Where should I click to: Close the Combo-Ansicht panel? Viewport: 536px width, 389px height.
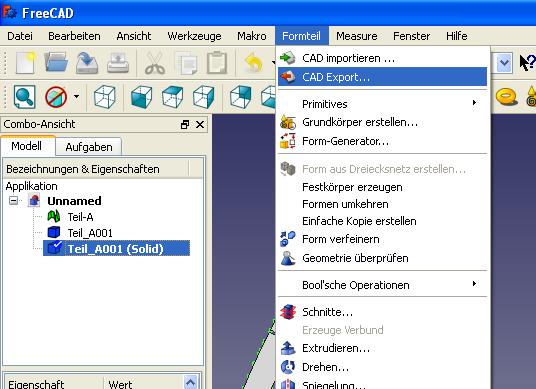point(200,124)
